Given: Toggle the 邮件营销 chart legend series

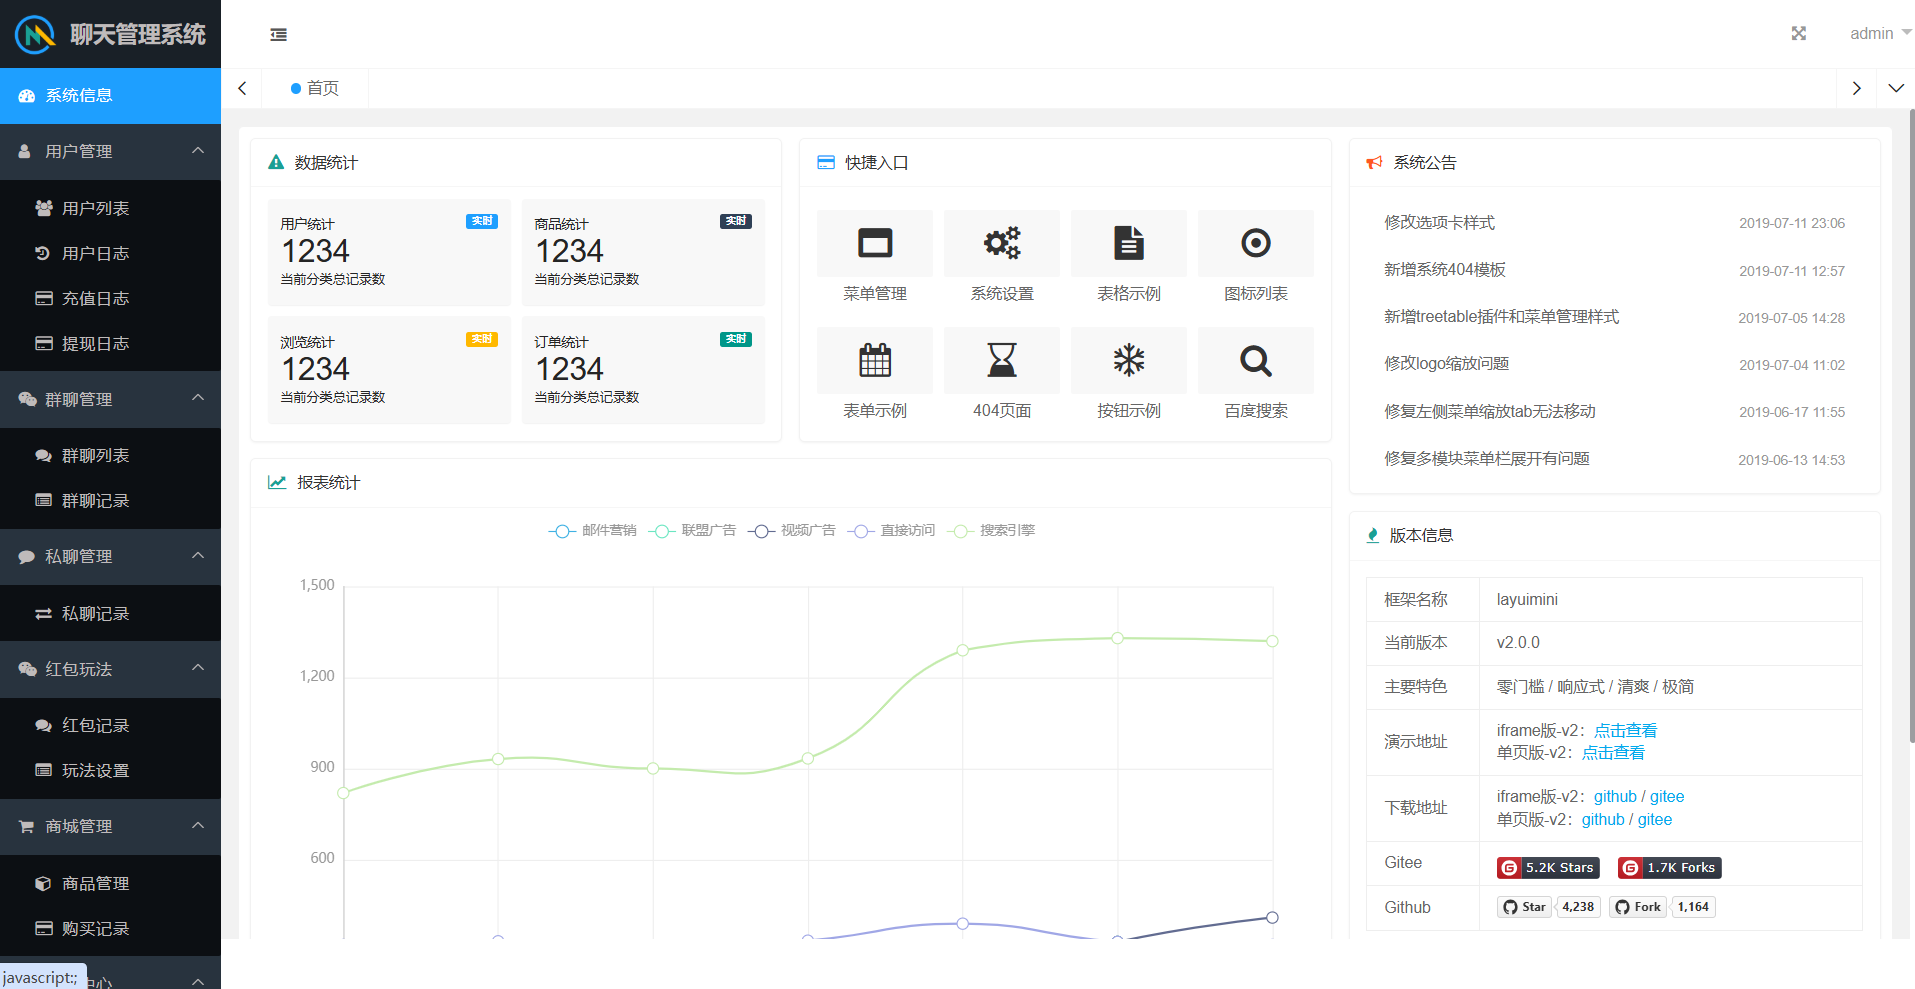Looking at the screenshot, I should 593,531.
